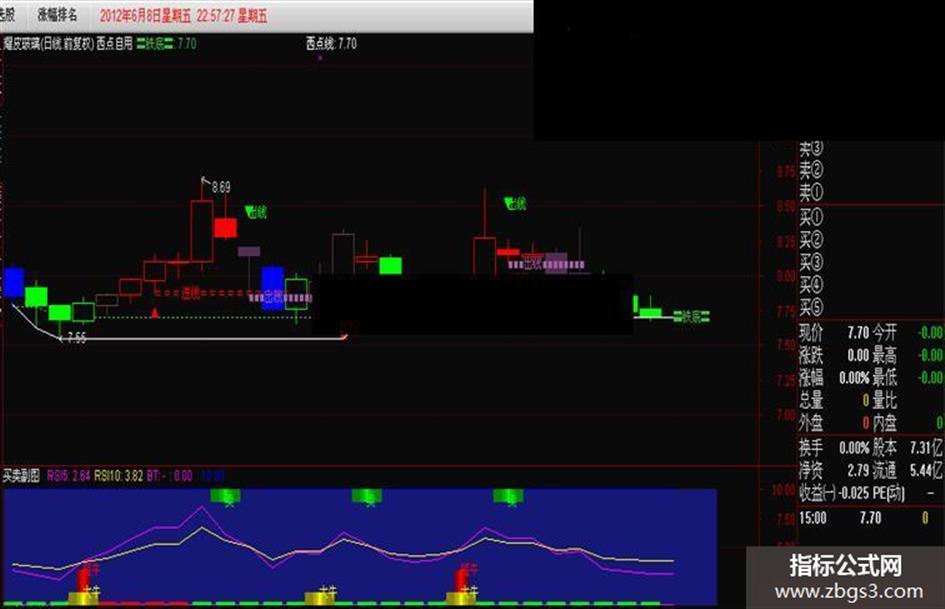Click the middle yellow 大牛 marker
945x609 pixels.
point(320,597)
